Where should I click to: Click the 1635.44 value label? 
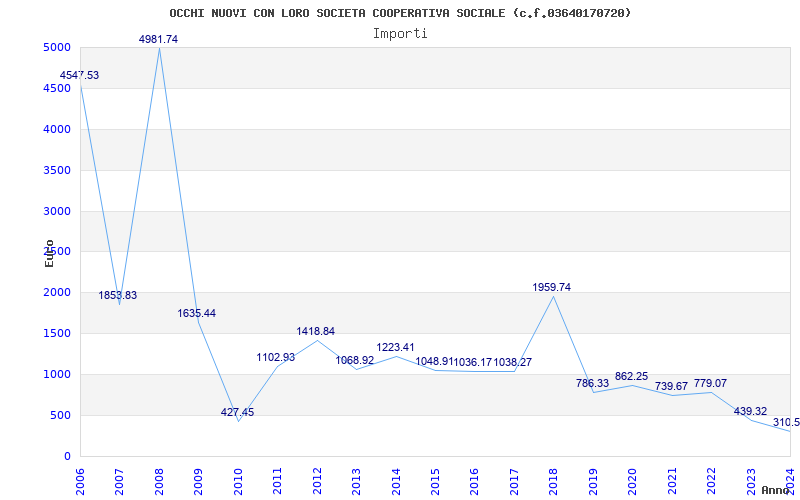tap(197, 313)
